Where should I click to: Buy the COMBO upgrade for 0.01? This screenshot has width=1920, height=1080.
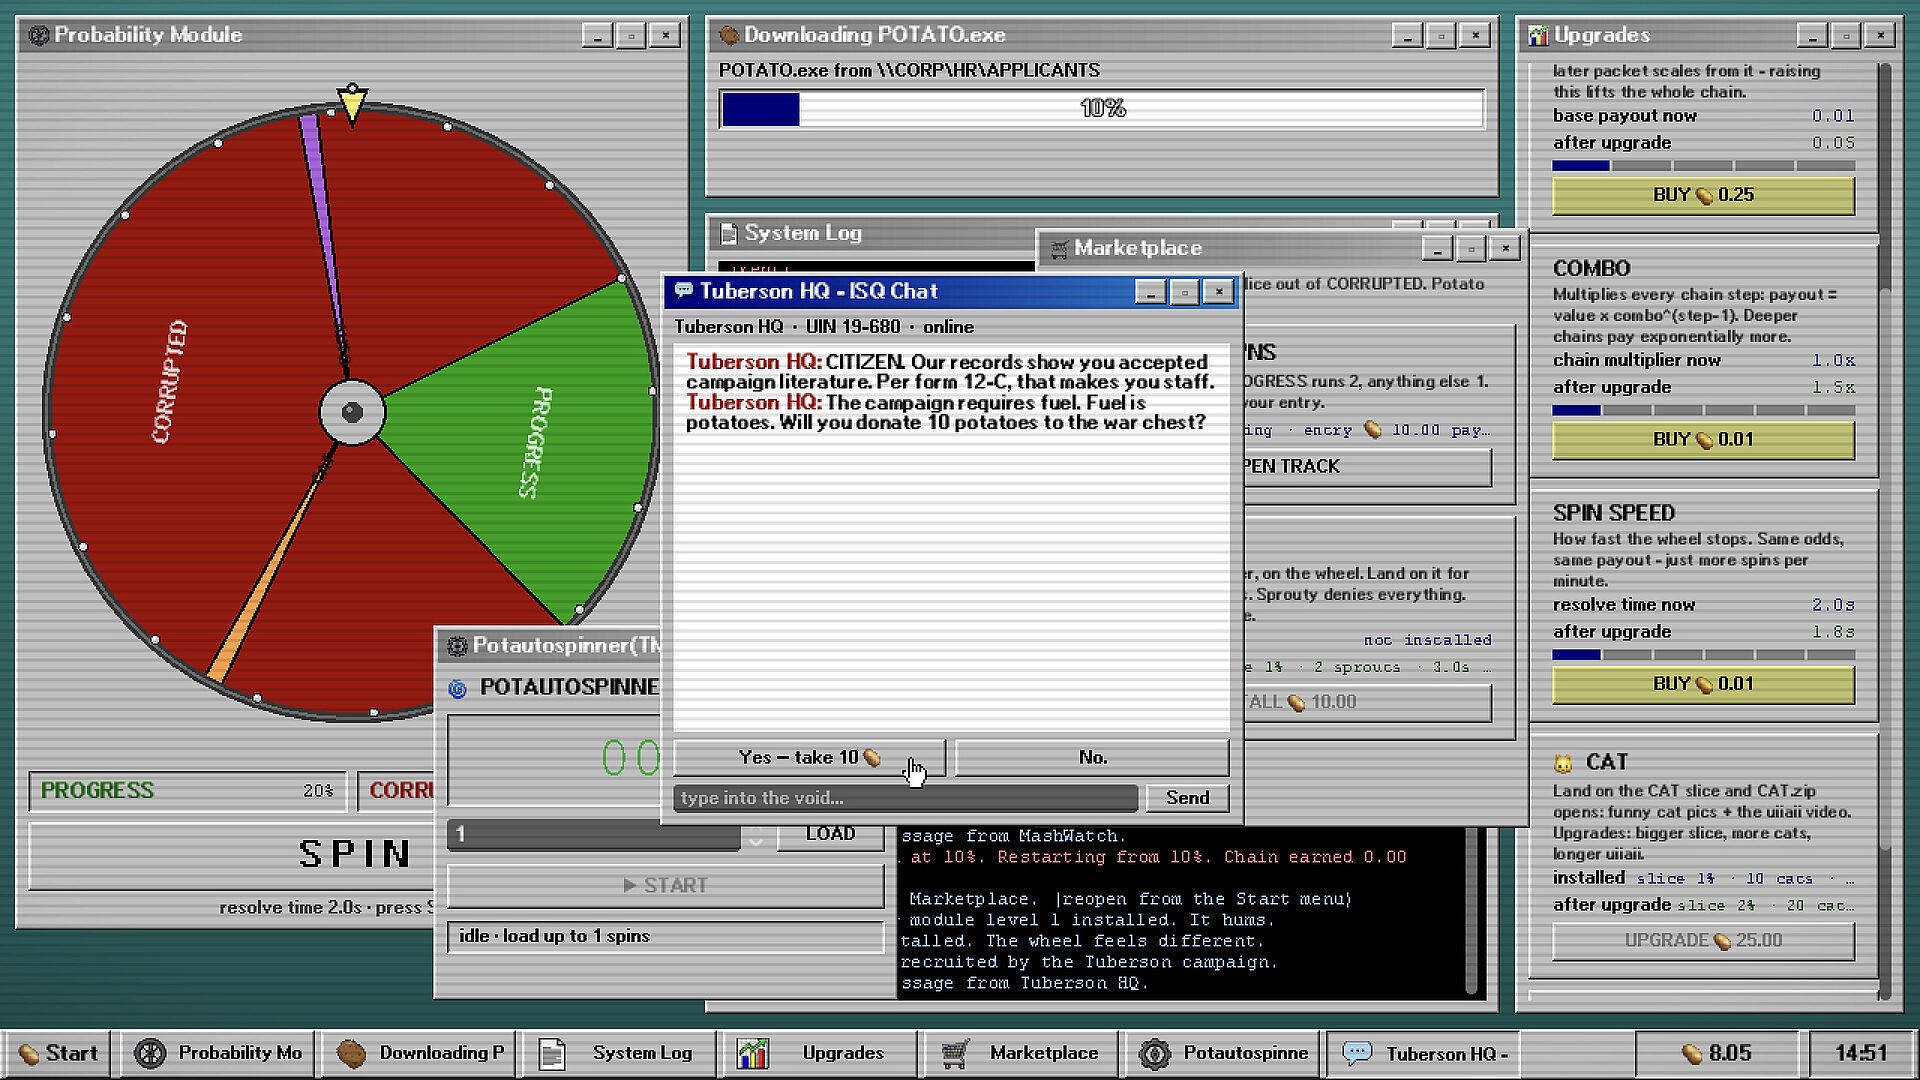pyautogui.click(x=1703, y=440)
